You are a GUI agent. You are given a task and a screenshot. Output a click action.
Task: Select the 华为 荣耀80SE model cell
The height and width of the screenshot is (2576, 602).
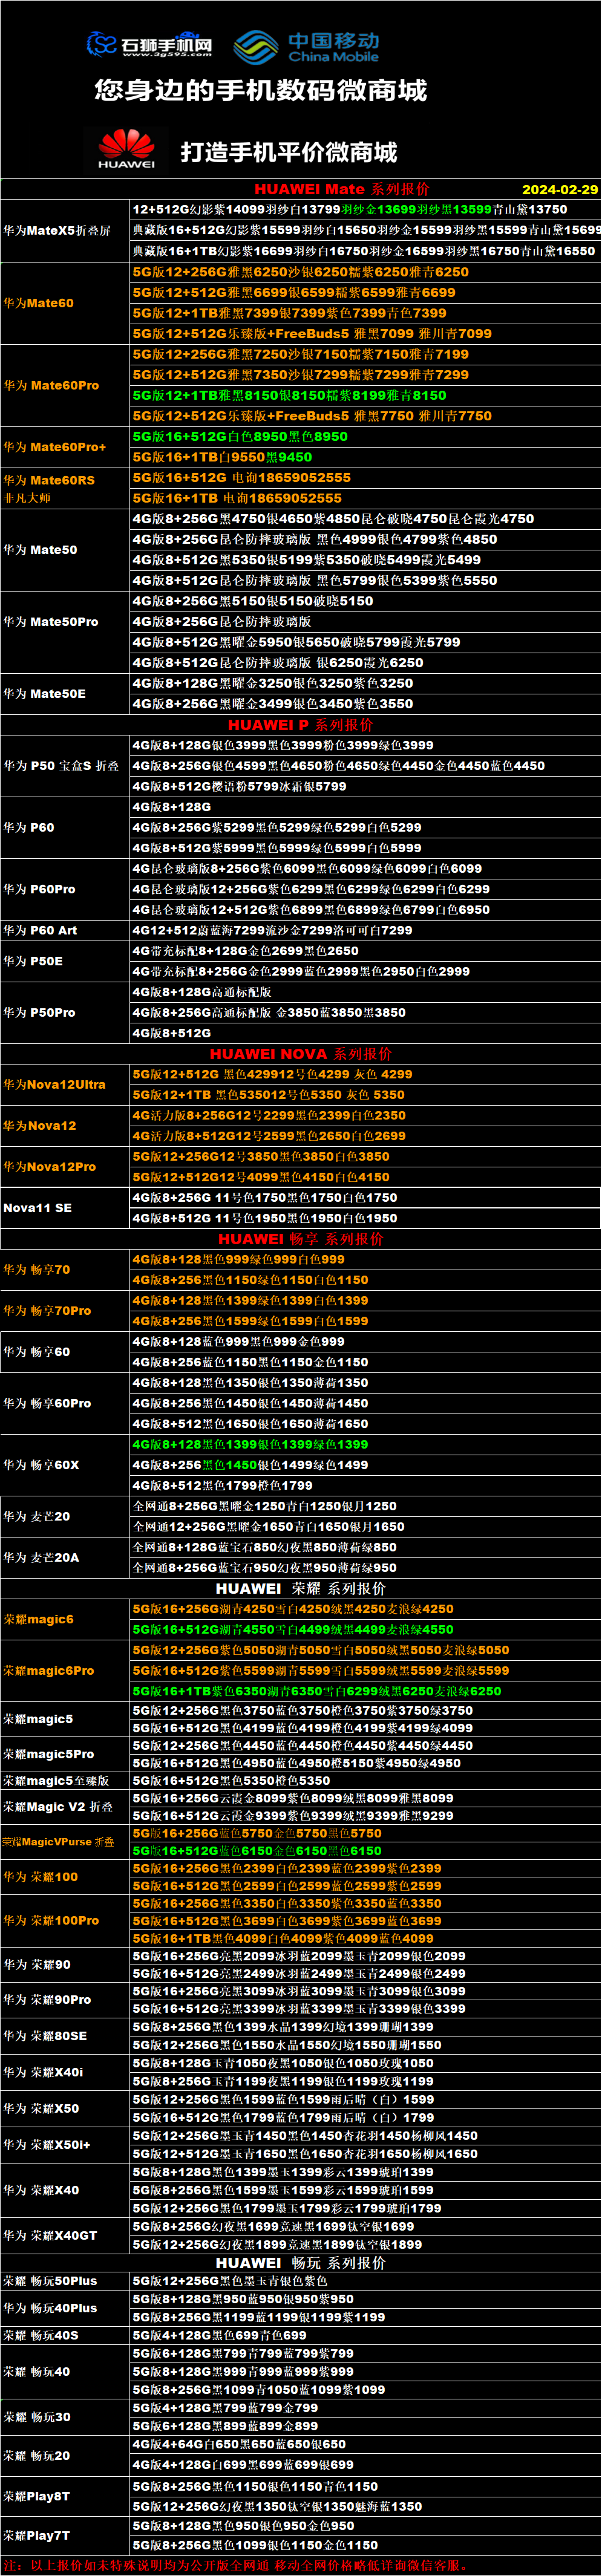(x=66, y=2035)
